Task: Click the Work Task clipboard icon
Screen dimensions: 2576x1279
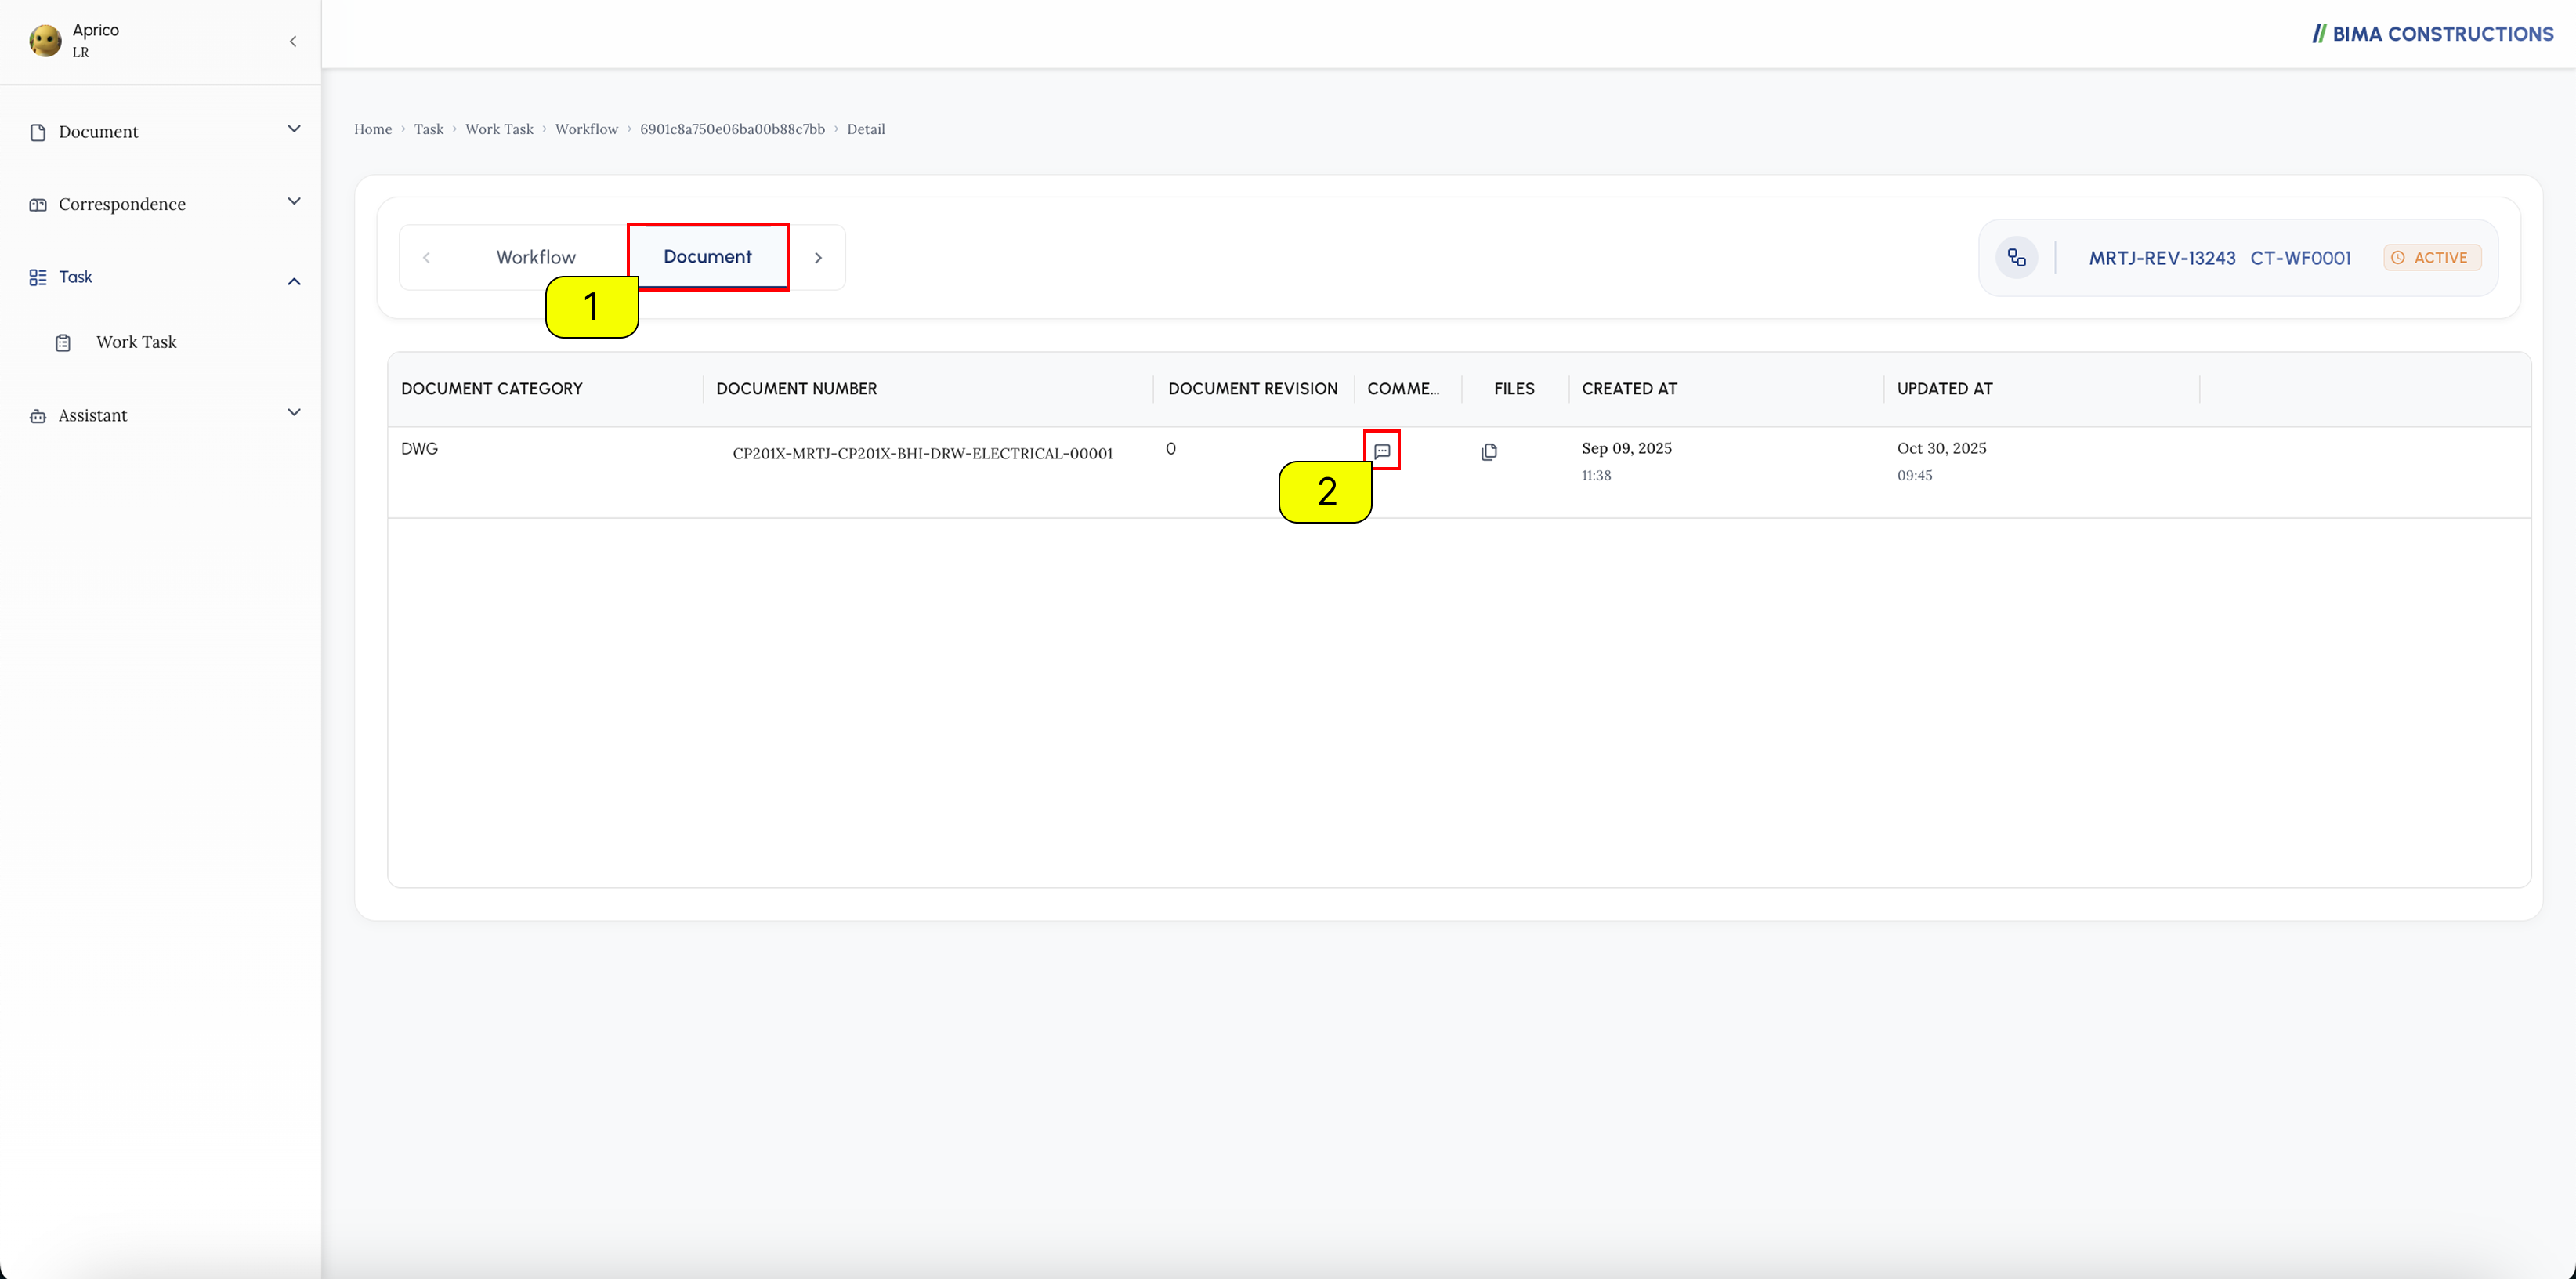Action: pyautogui.click(x=63, y=343)
